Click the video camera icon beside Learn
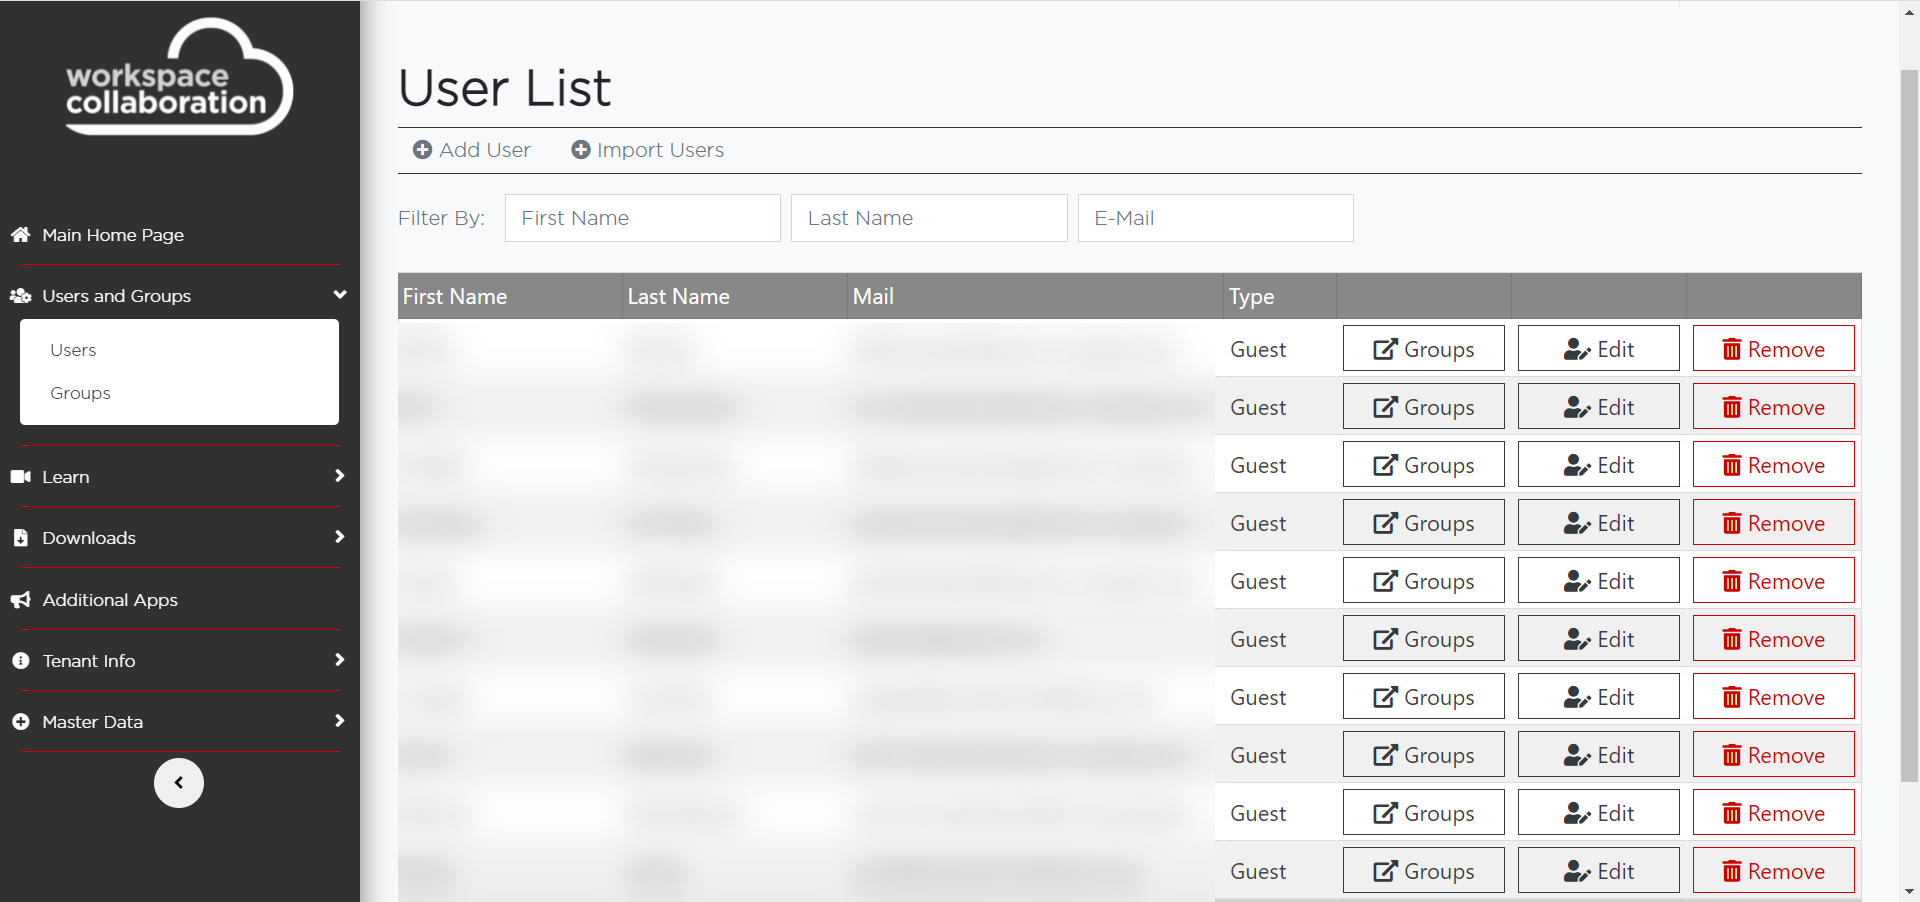The image size is (1920, 902). [x=20, y=477]
